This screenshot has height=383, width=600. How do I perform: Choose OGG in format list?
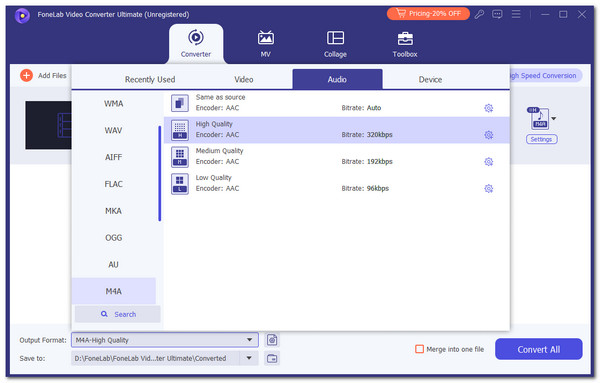pos(114,238)
